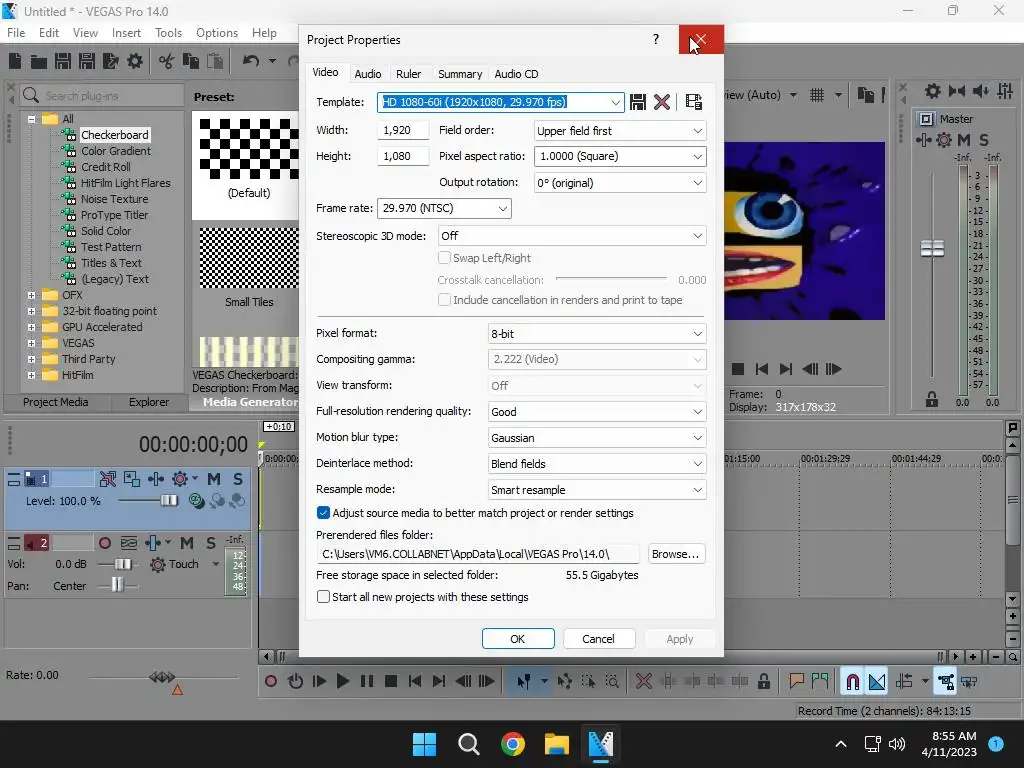Viewport: 1024px width, 768px height.
Task: Expand the OFX folder in the plug-in tree
Action: pos(31,295)
